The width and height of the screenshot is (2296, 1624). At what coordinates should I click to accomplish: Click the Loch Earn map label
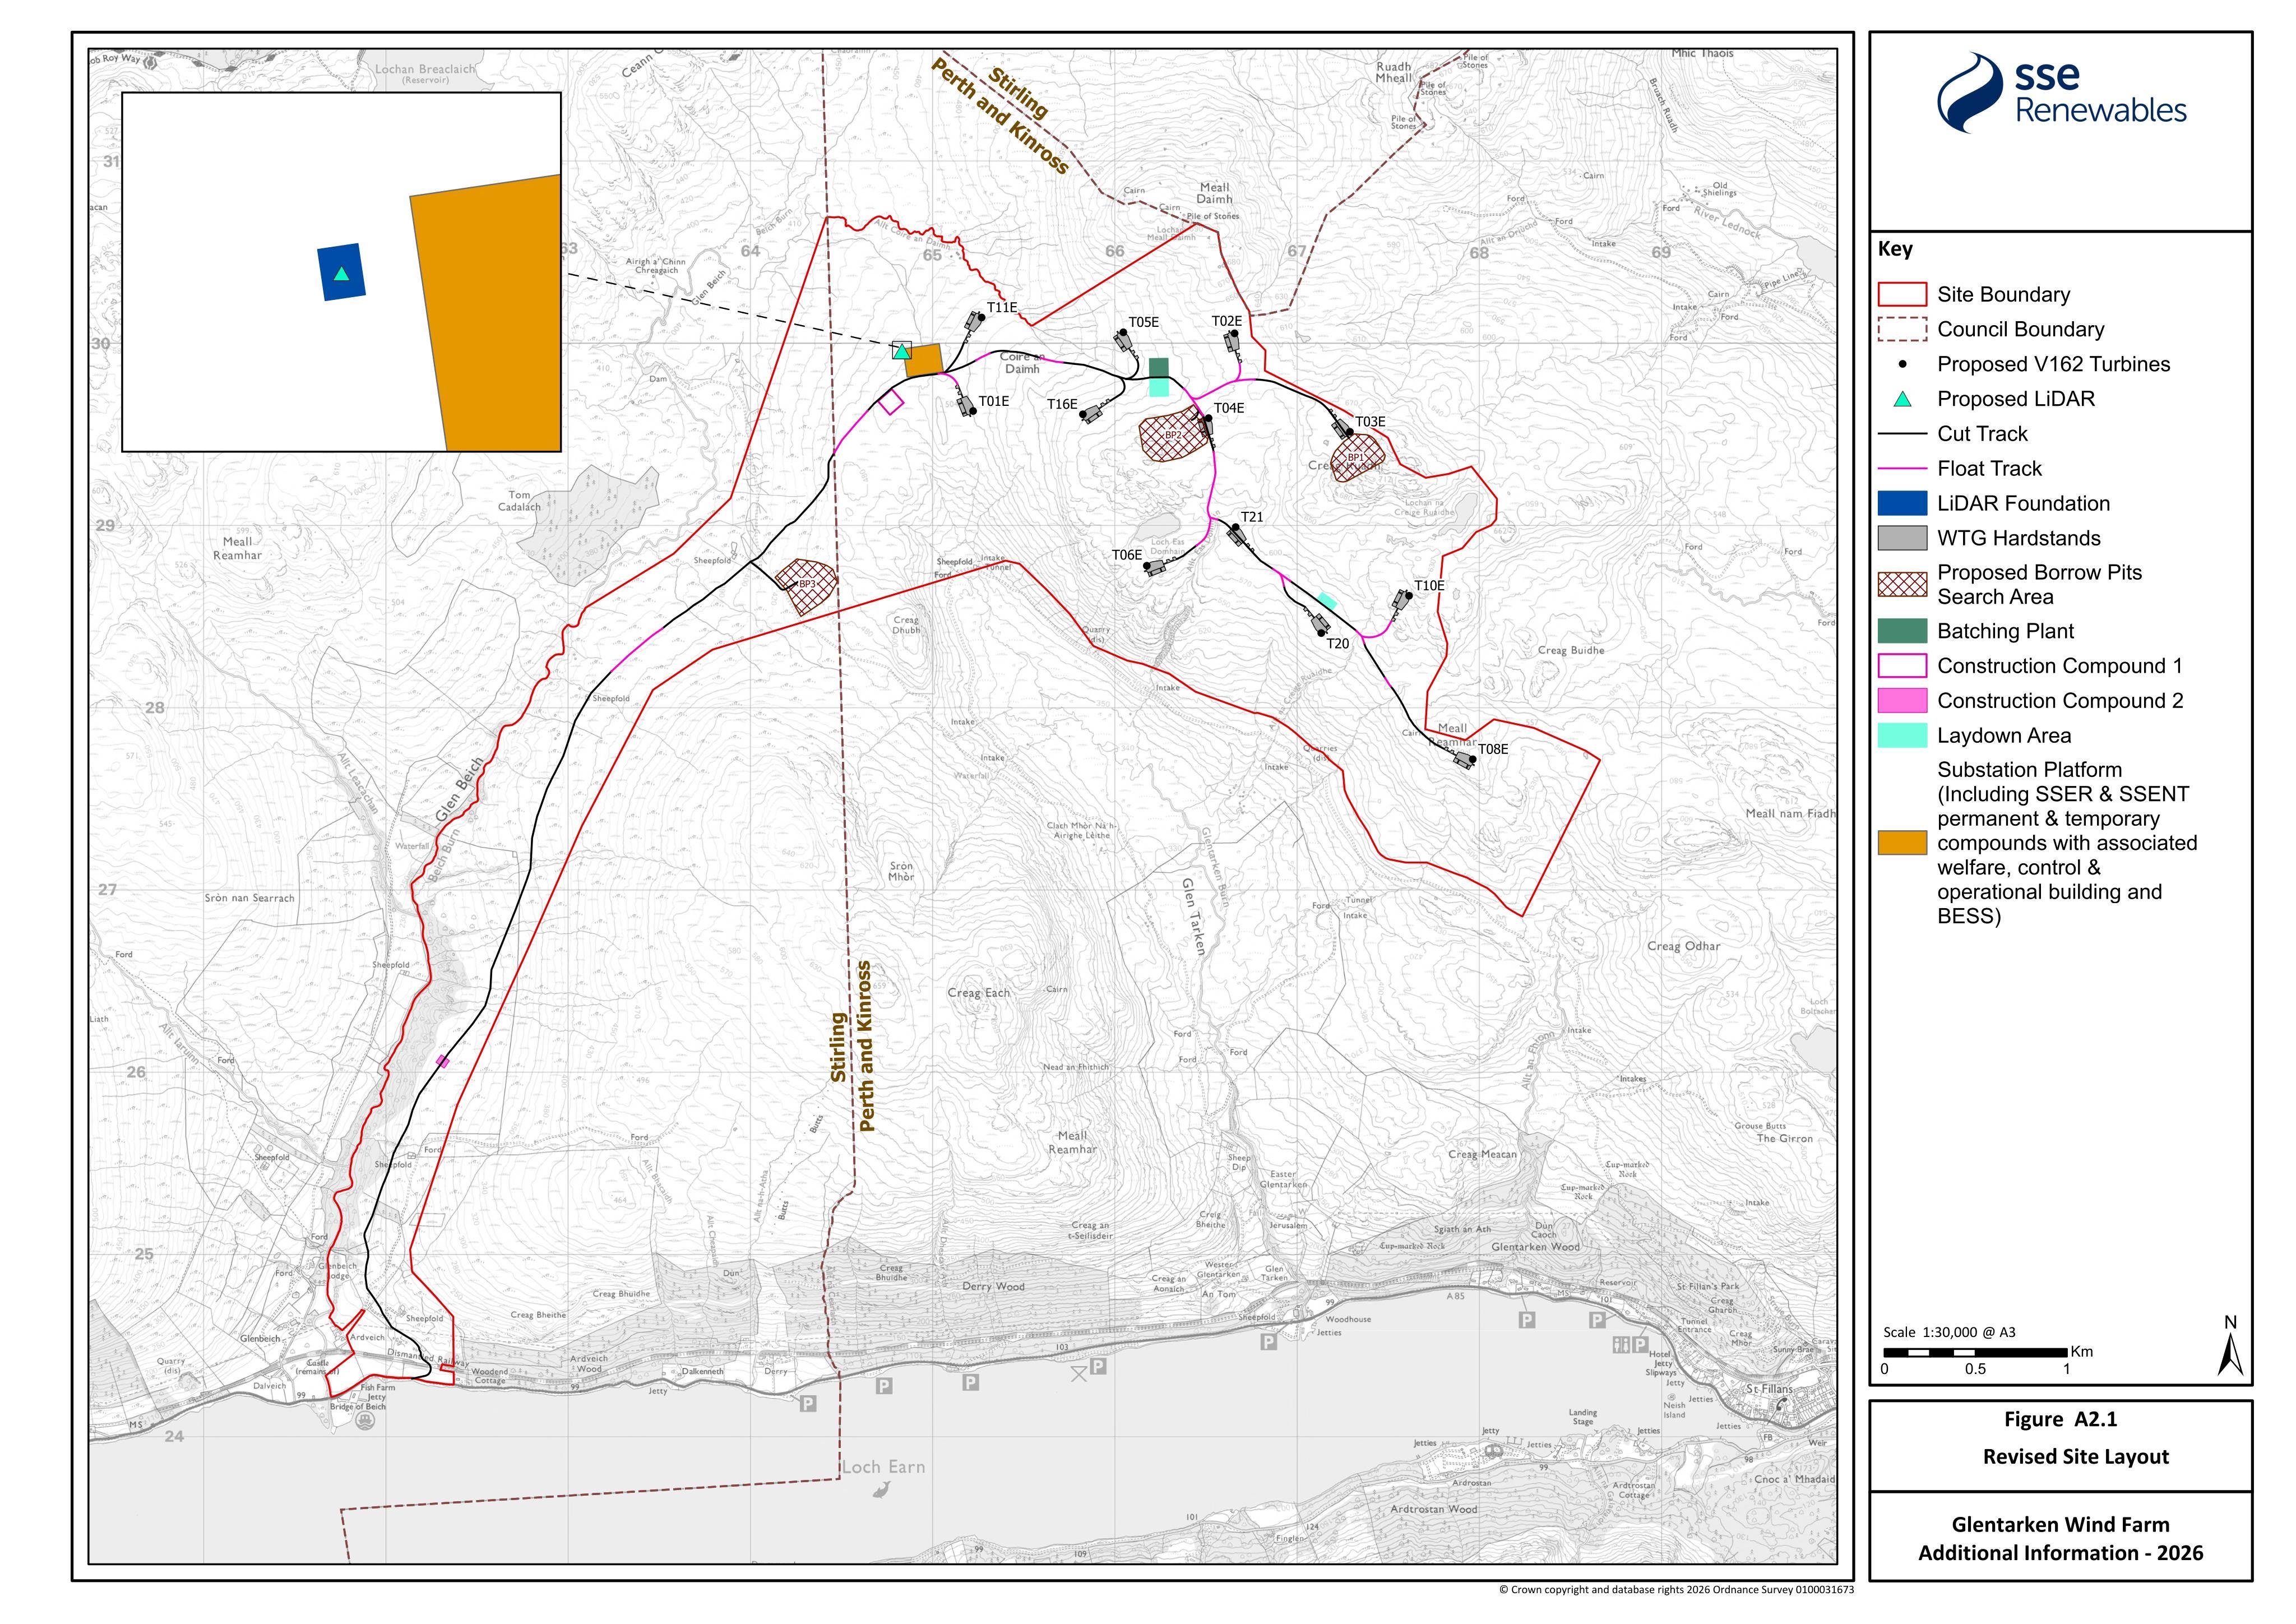pos(883,1467)
